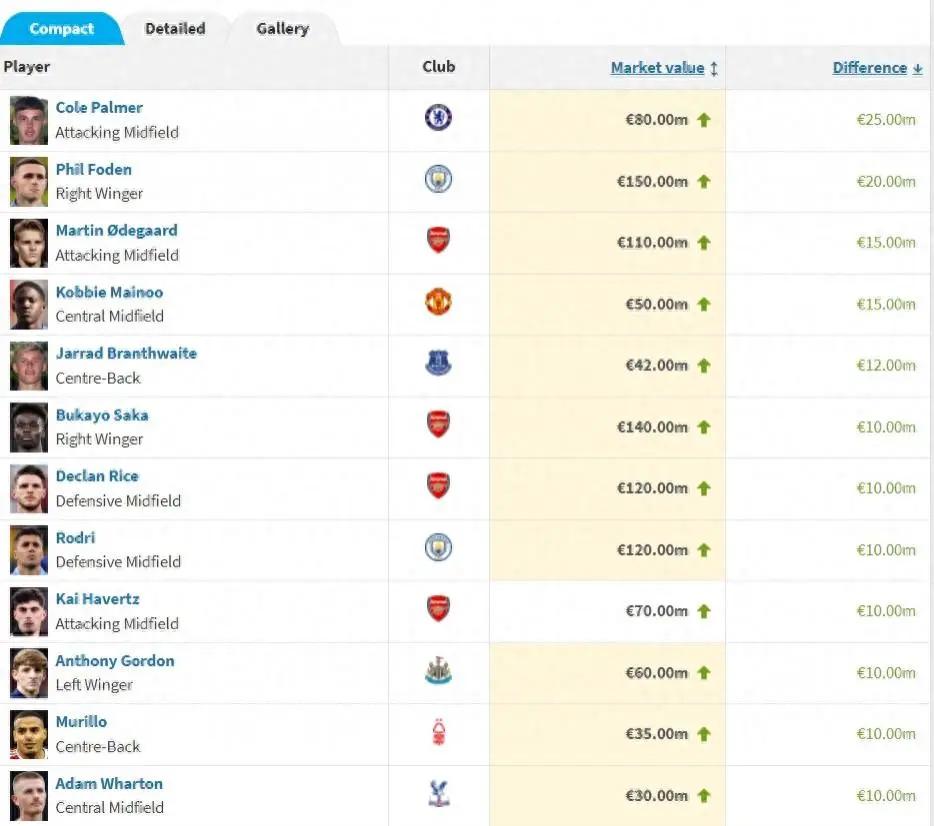The height and width of the screenshot is (826, 934).
Task: Open Kai Havertz player profile link
Action: pos(97,599)
